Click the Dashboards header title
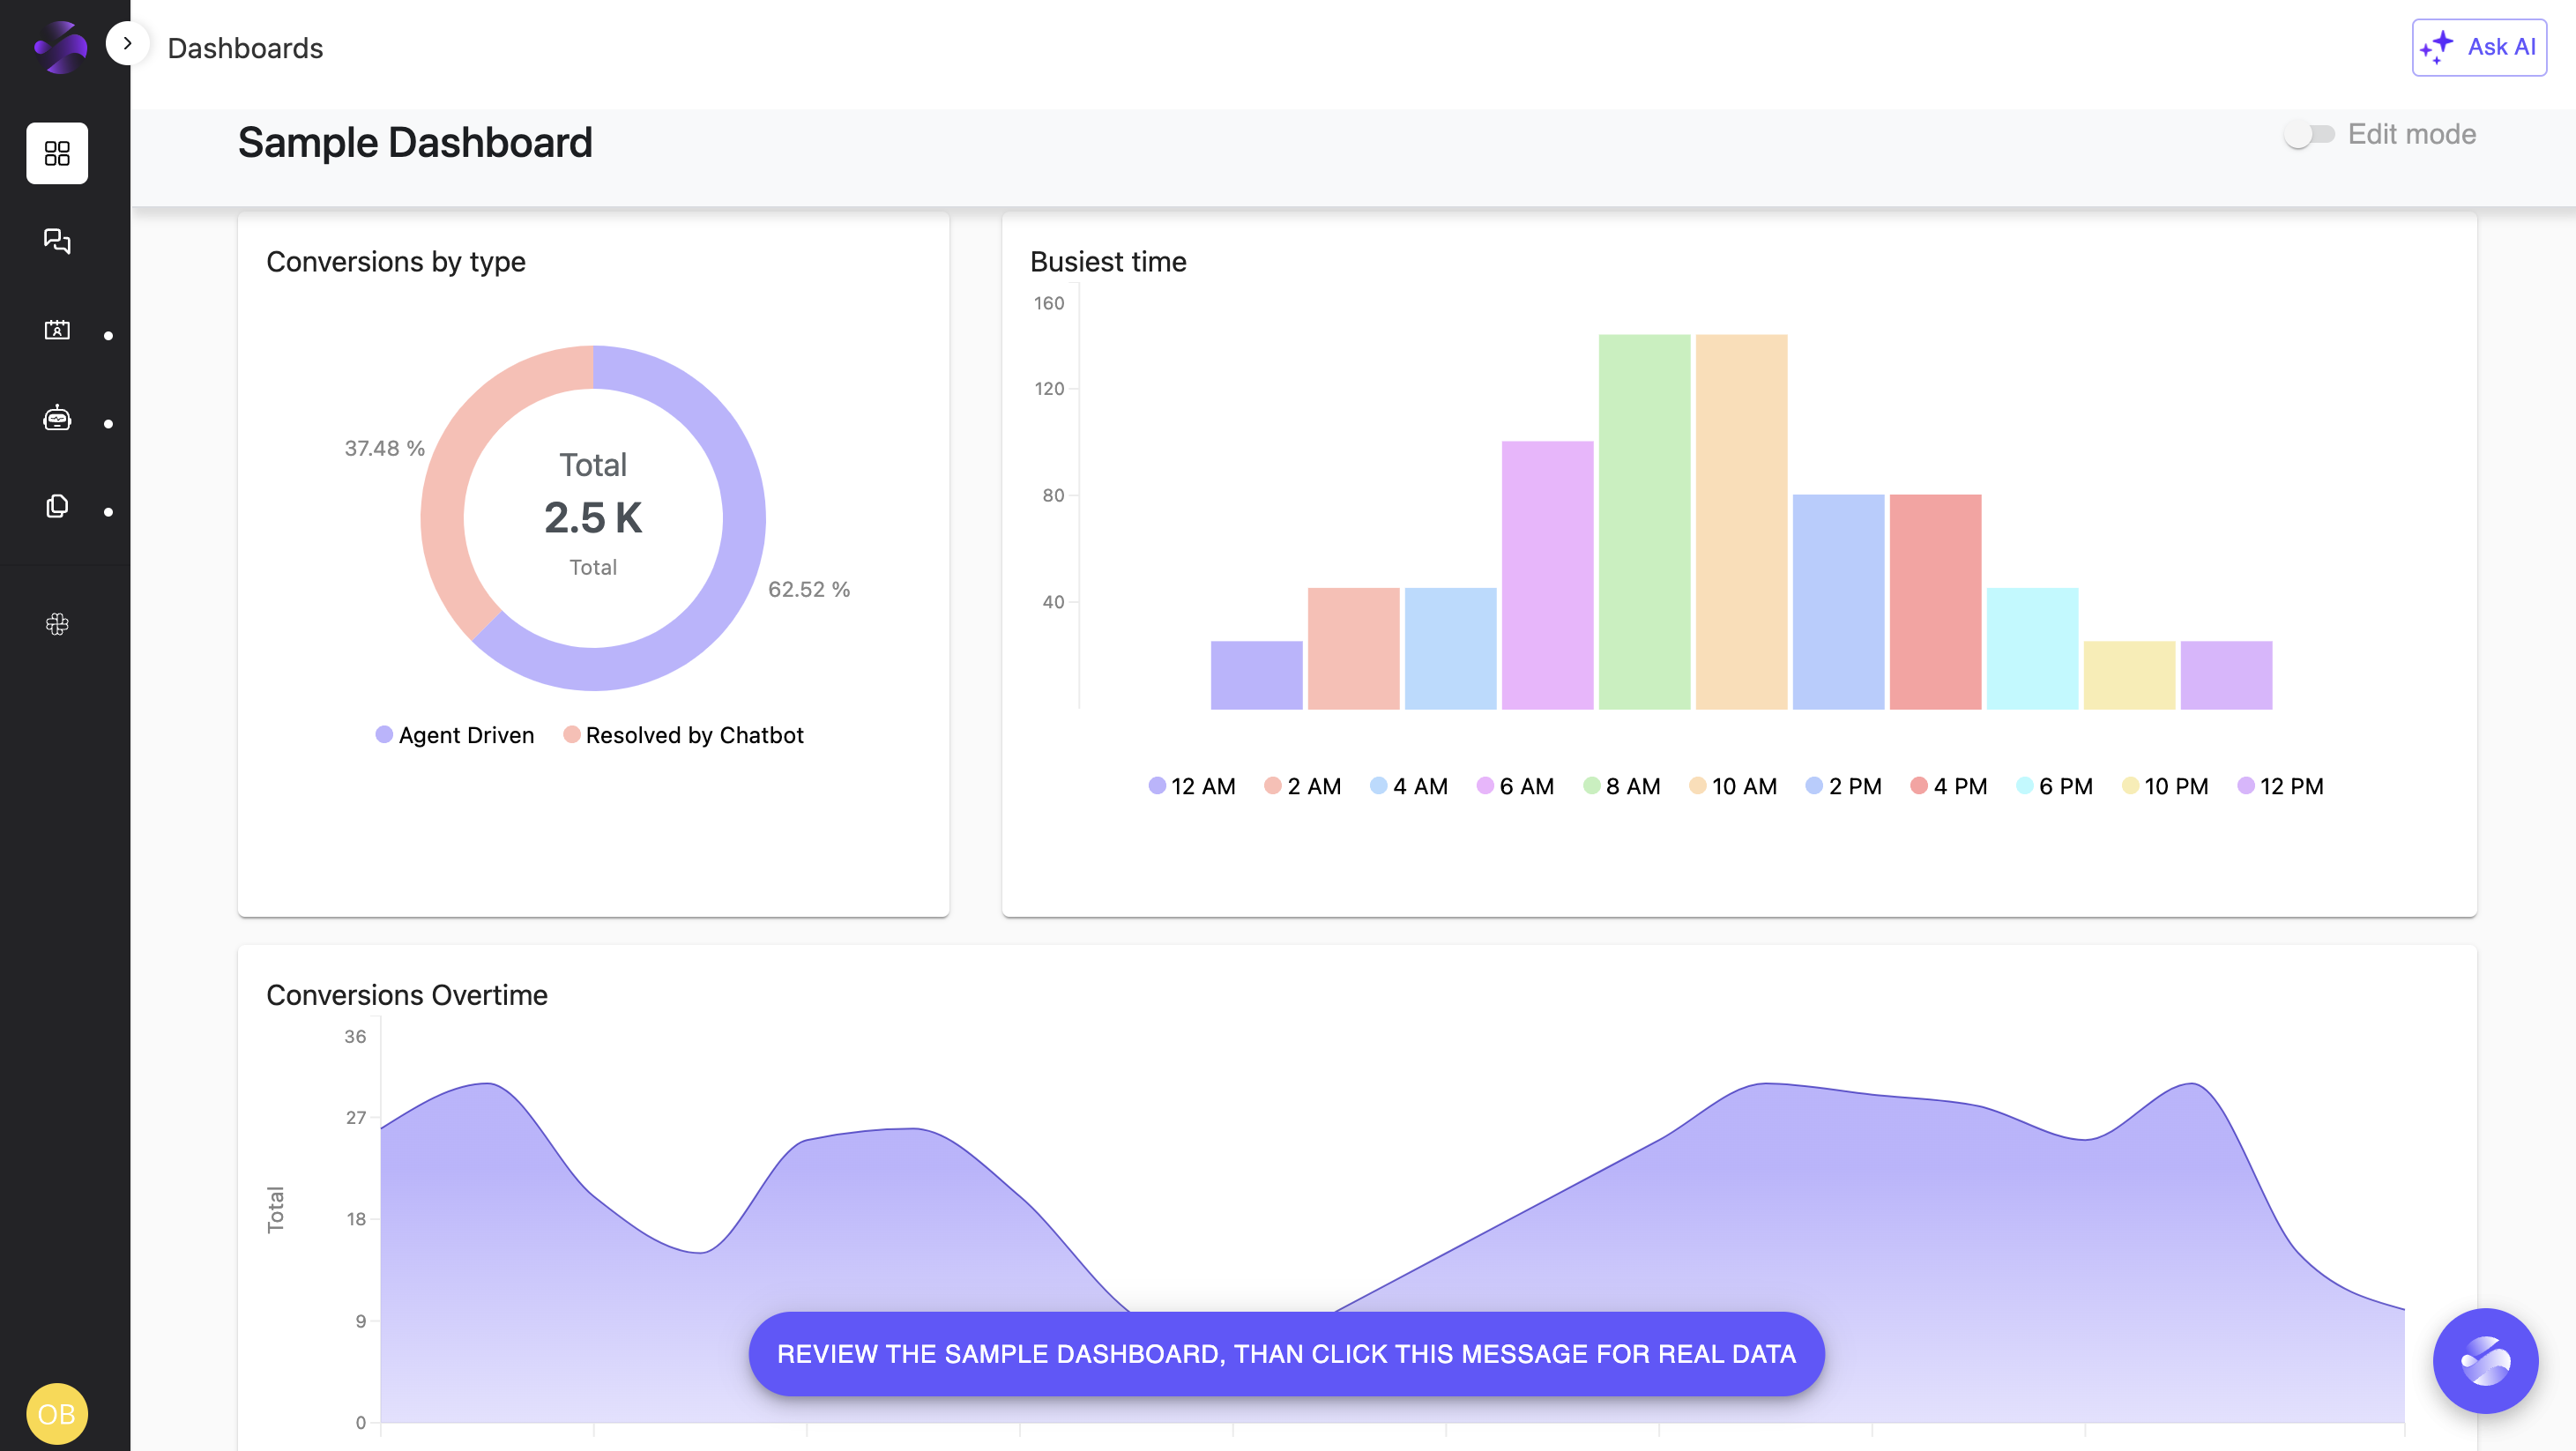The width and height of the screenshot is (2576, 1451). [x=245, y=48]
